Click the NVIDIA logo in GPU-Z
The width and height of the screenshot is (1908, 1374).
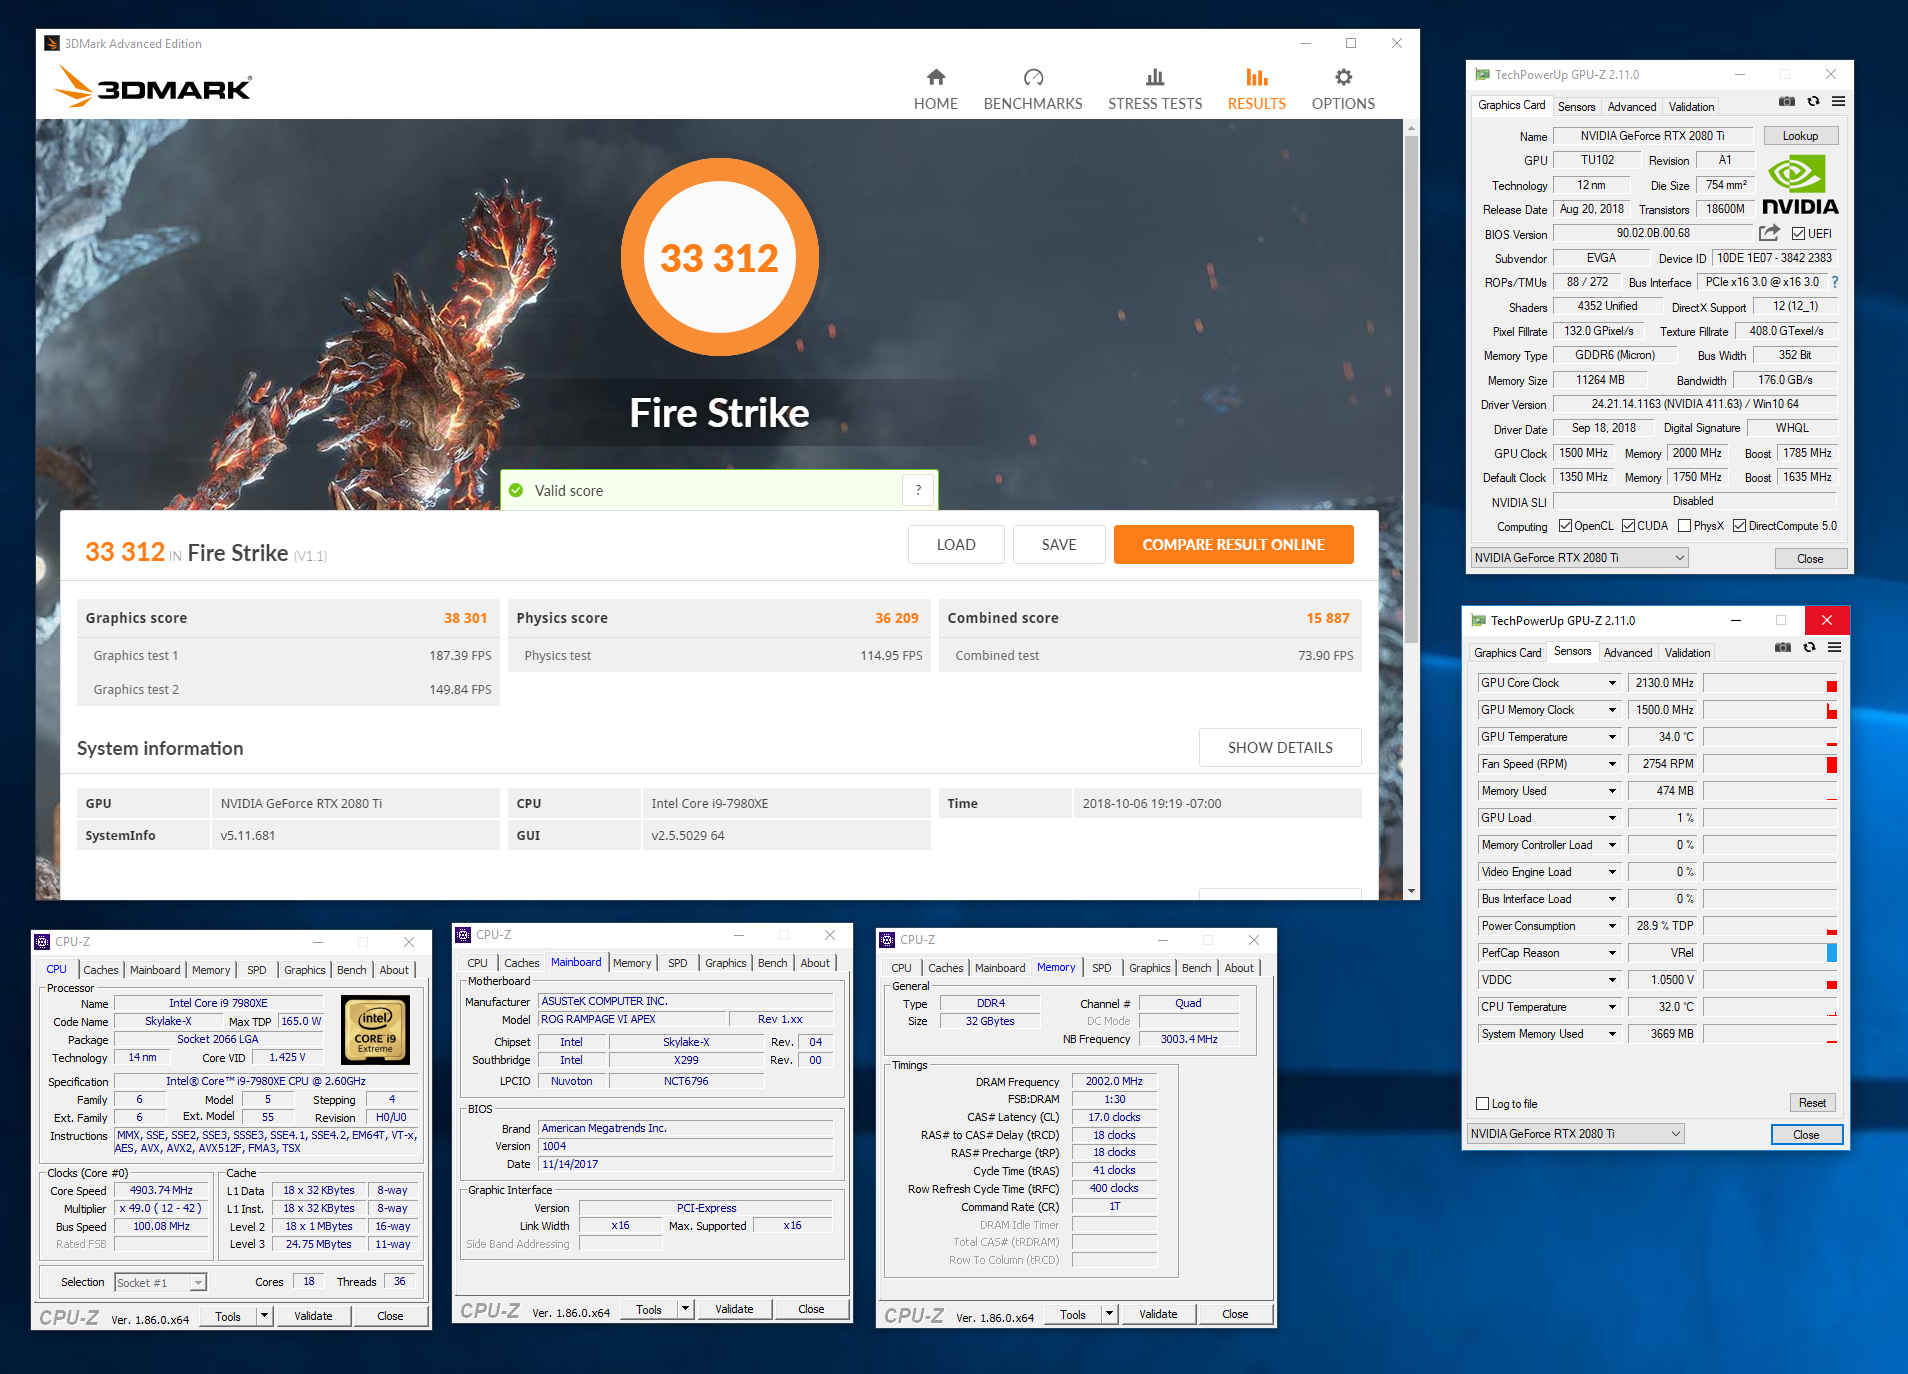point(1800,185)
